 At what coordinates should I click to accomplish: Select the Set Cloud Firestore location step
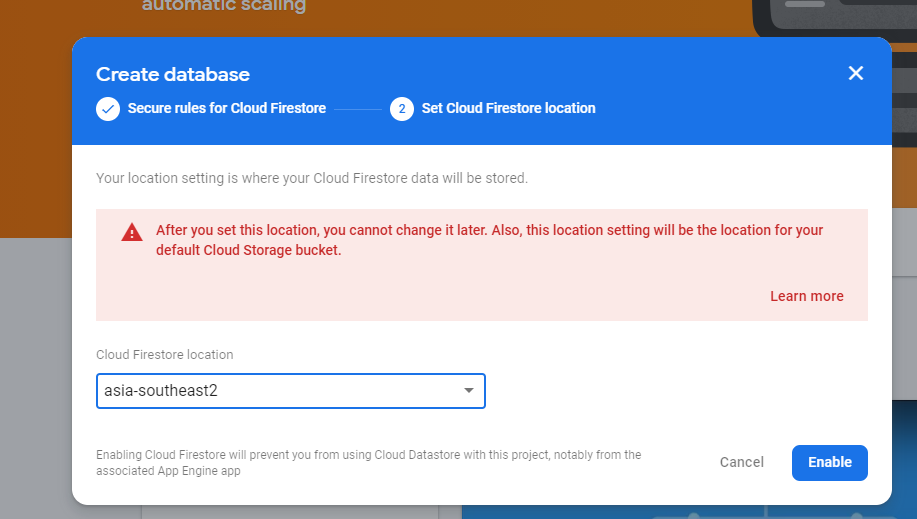(508, 108)
